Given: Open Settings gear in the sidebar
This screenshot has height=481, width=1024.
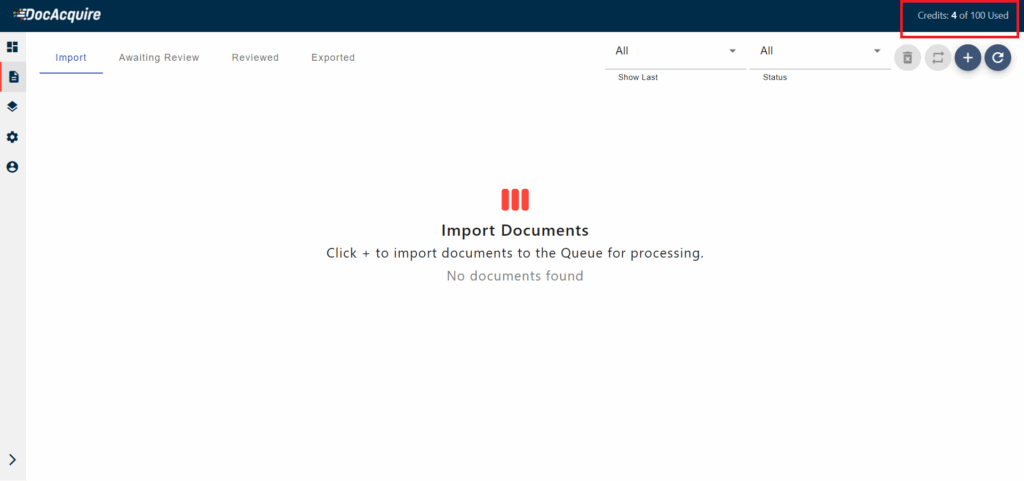Looking at the screenshot, I should coord(12,137).
